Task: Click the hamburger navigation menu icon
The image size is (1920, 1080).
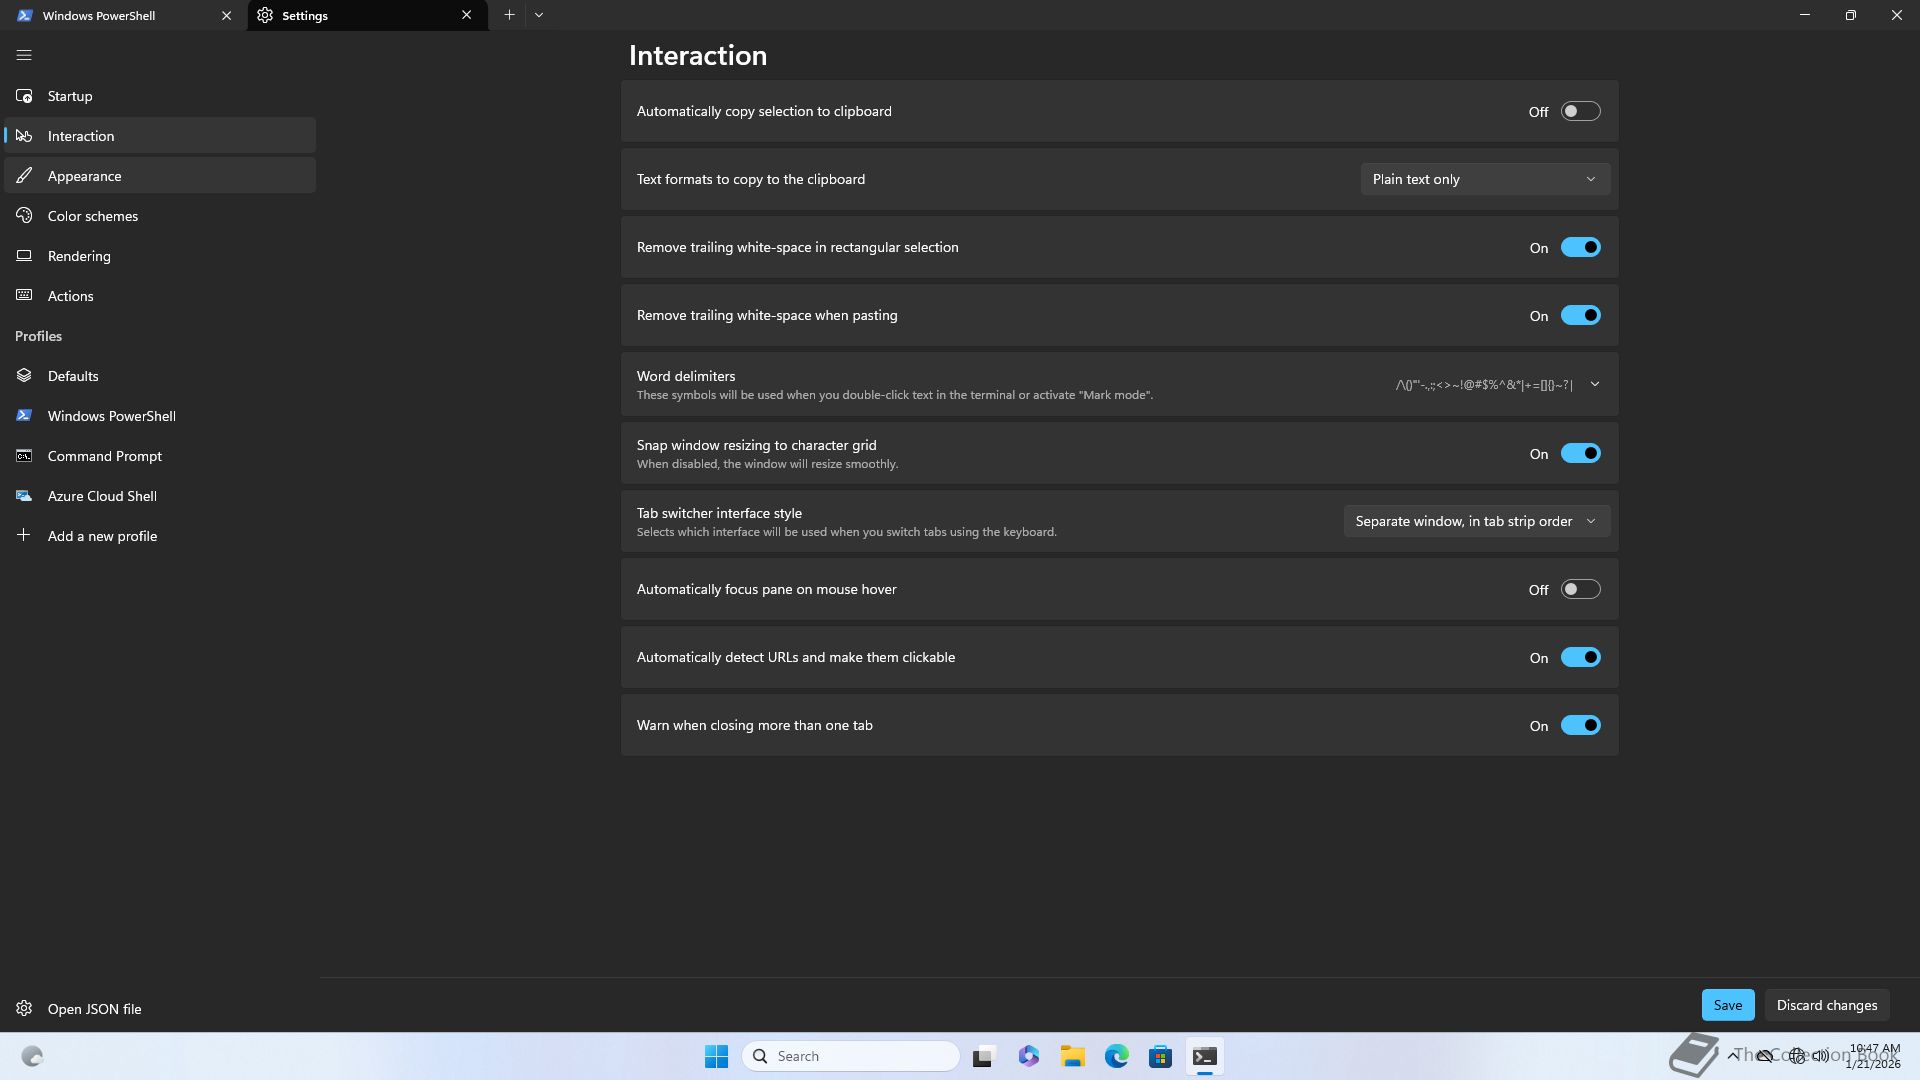Action: [x=24, y=55]
